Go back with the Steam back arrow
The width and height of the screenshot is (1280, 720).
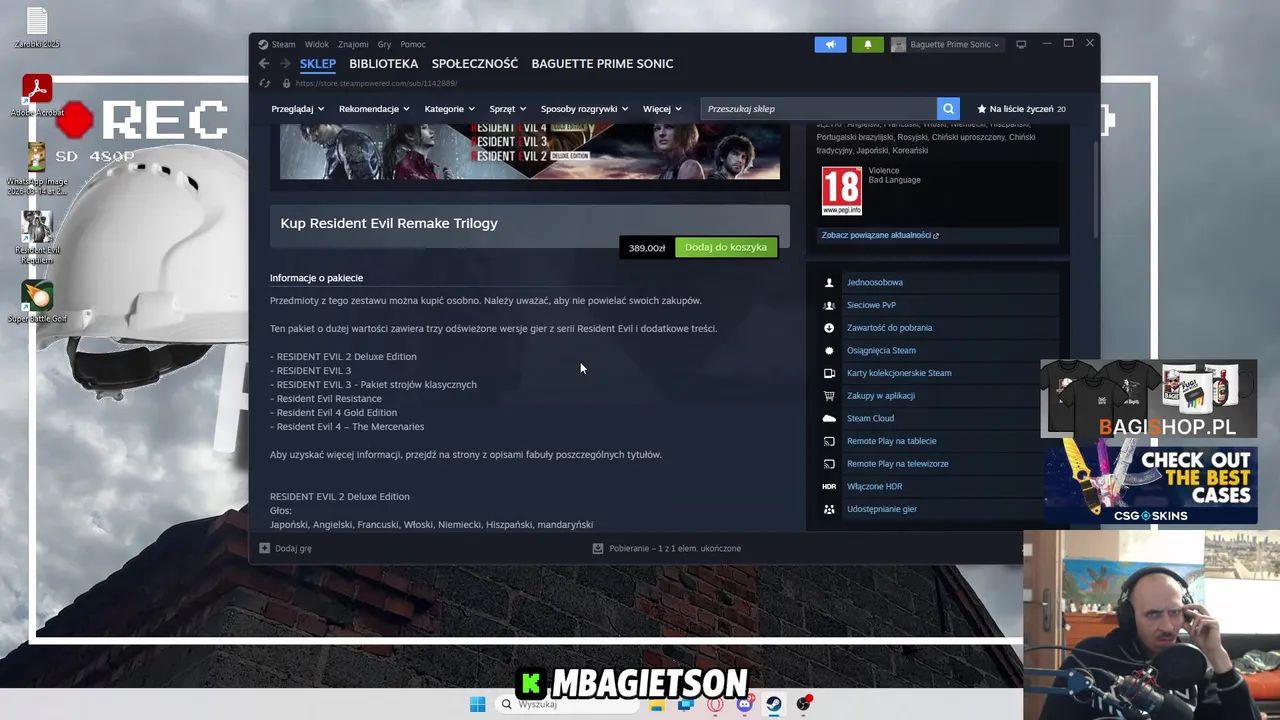point(264,64)
